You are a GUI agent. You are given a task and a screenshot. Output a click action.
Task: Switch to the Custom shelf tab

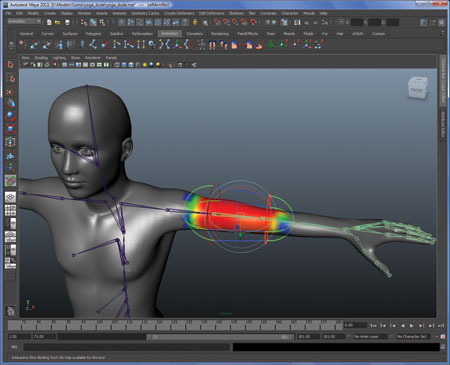coord(379,34)
